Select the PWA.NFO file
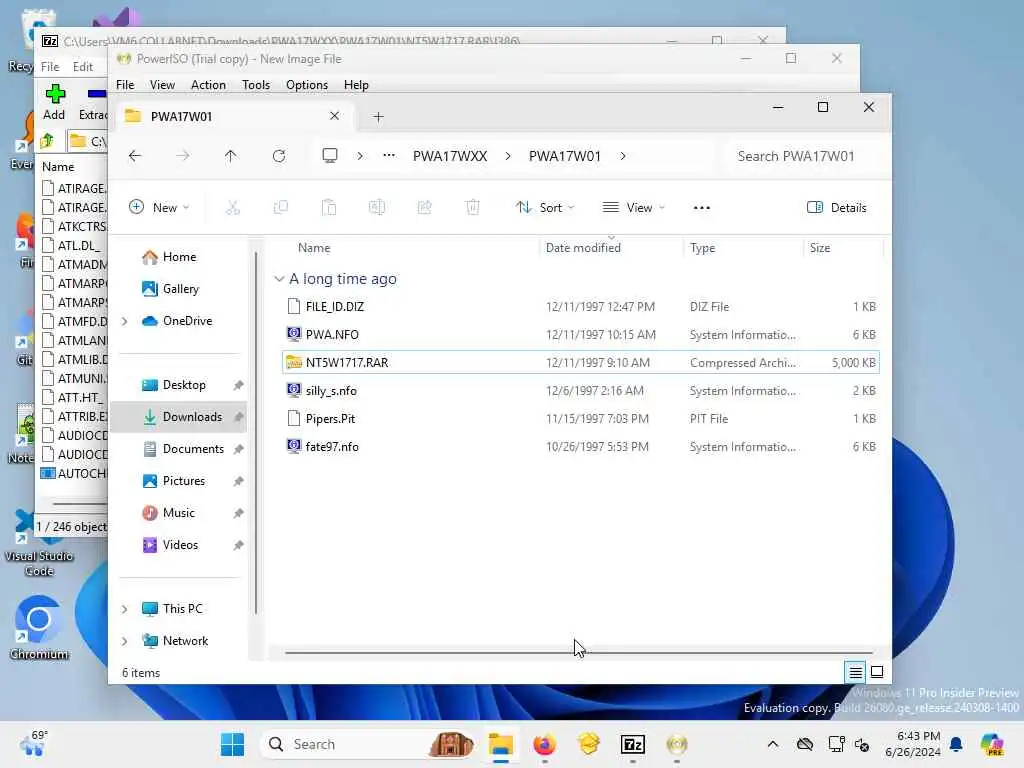The height and width of the screenshot is (768, 1024). tap(581, 334)
